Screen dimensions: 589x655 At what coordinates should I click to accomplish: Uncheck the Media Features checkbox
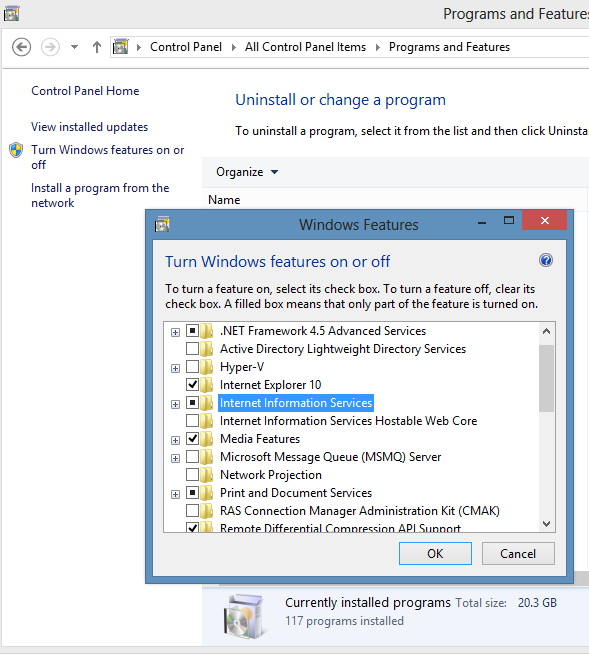click(x=192, y=439)
